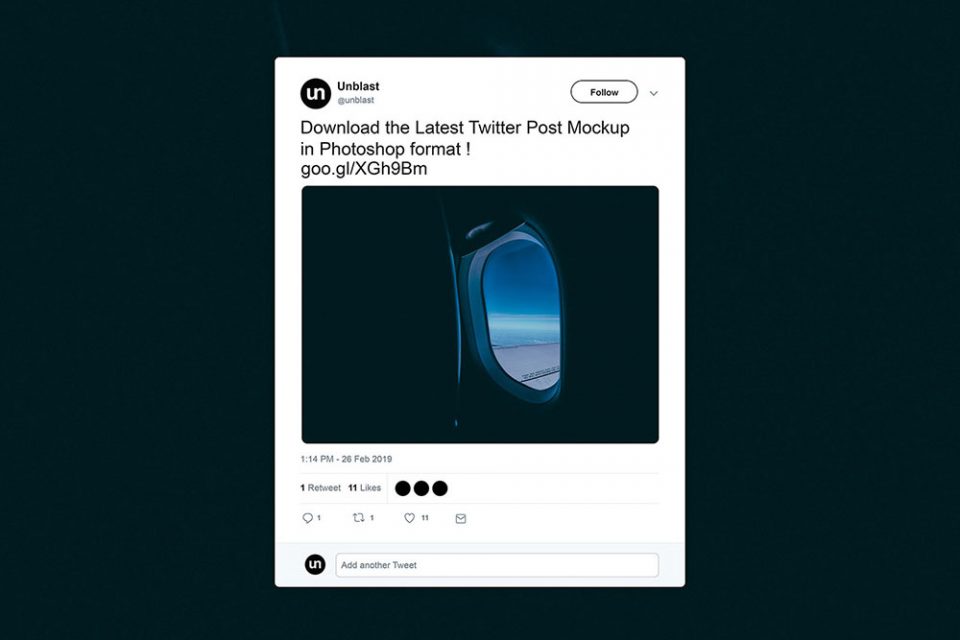View the 11 Likes list
Viewport: 960px width, 640px height.
(x=364, y=488)
